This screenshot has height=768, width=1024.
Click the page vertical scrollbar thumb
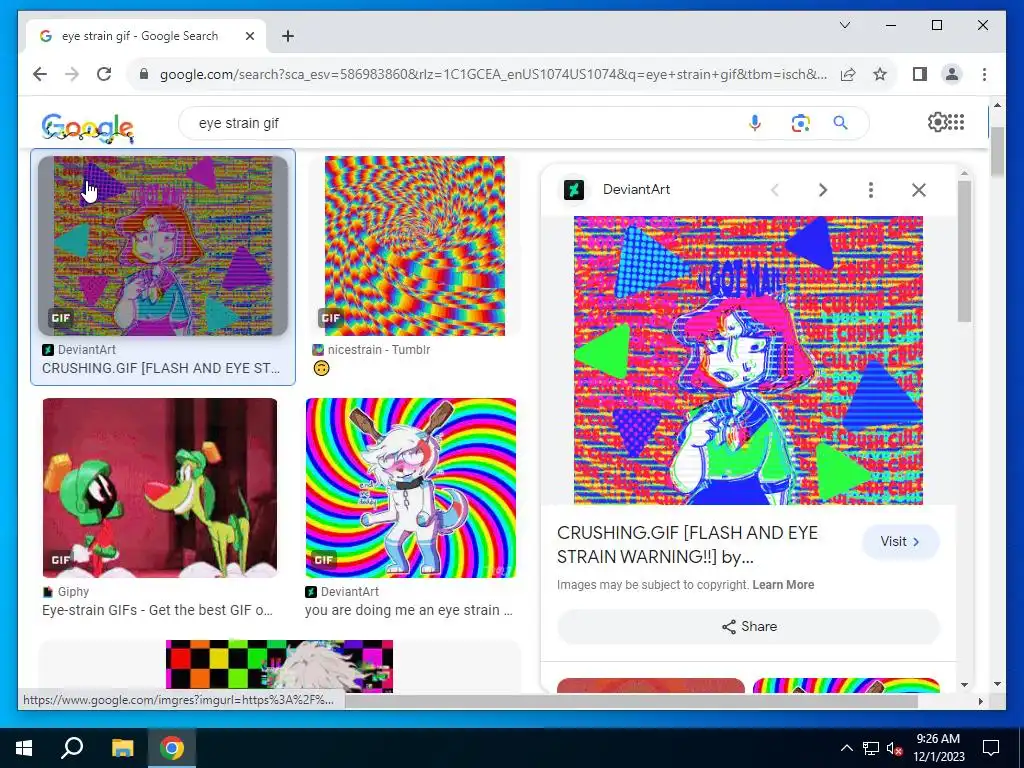point(997,152)
